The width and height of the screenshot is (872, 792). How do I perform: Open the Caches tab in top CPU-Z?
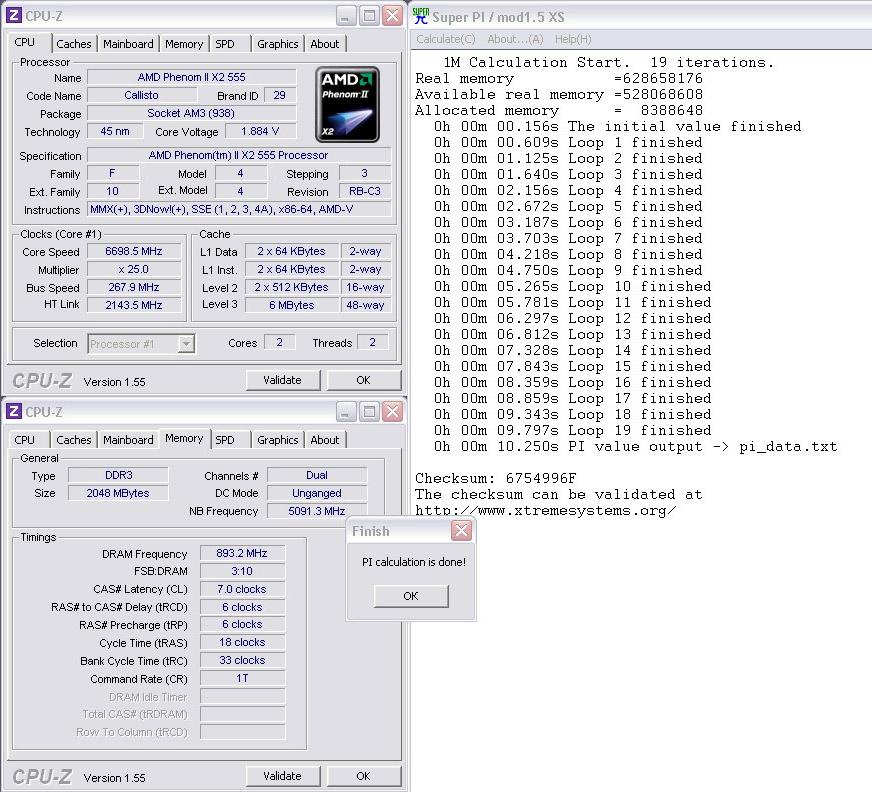click(73, 44)
